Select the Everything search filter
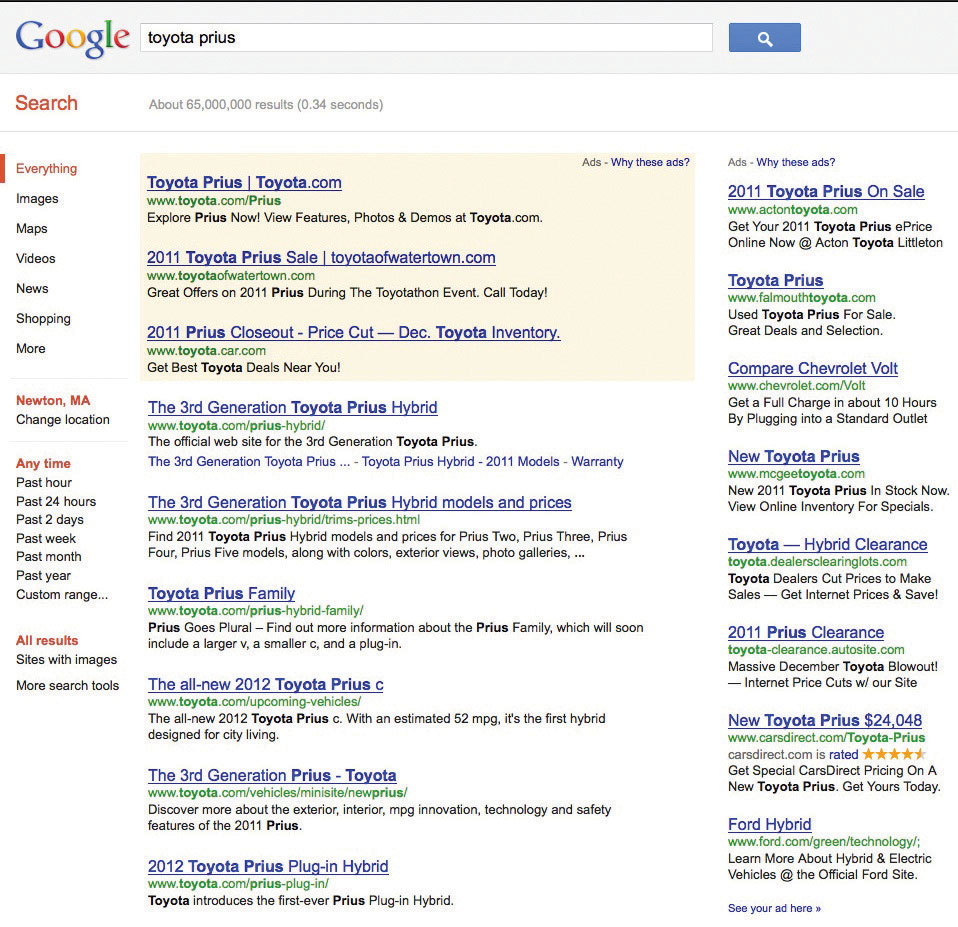The image size is (958, 927). pyautogui.click(x=46, y=169)
